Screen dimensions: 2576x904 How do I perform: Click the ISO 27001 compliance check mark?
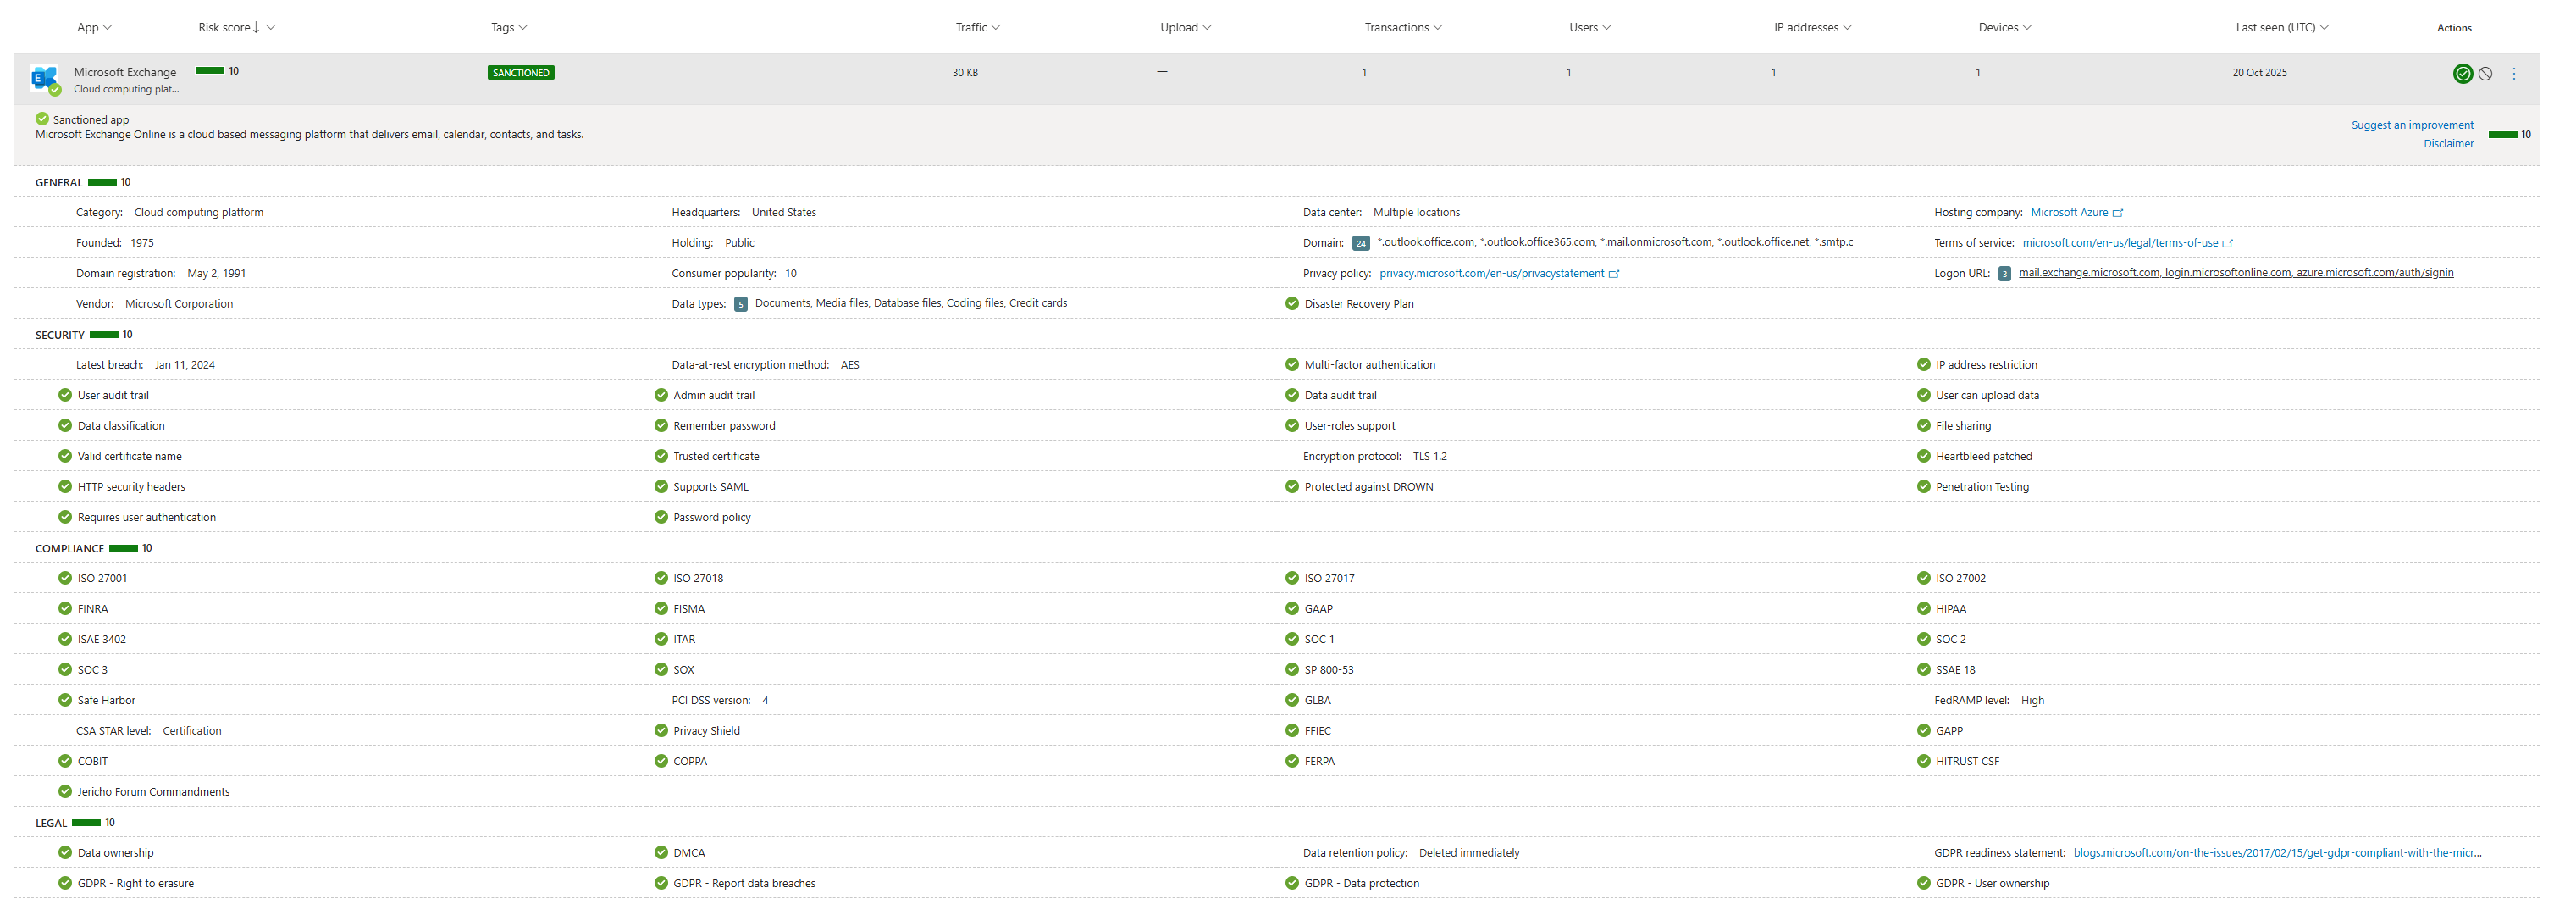(x=65, y=578)
